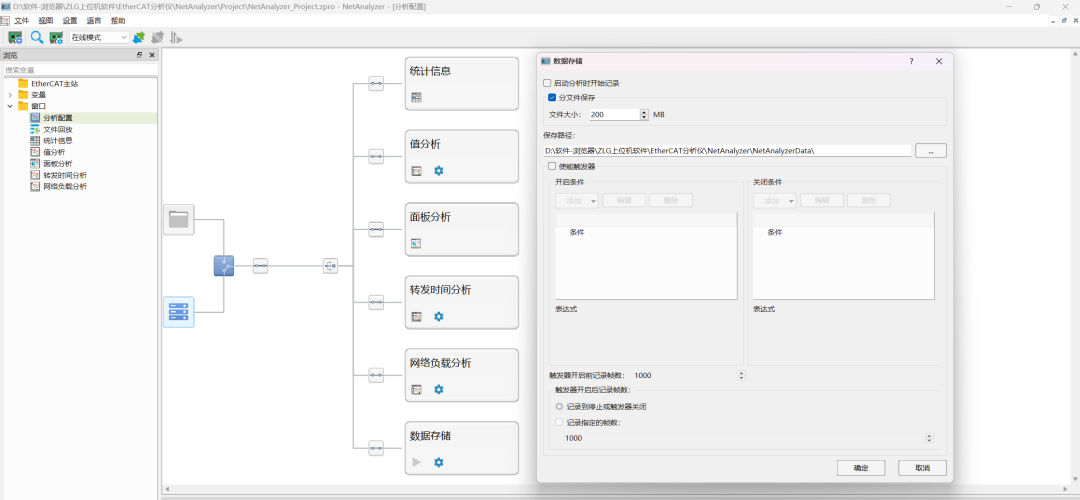
Task: Click the blue source switch node
Action: click(224, 266)
